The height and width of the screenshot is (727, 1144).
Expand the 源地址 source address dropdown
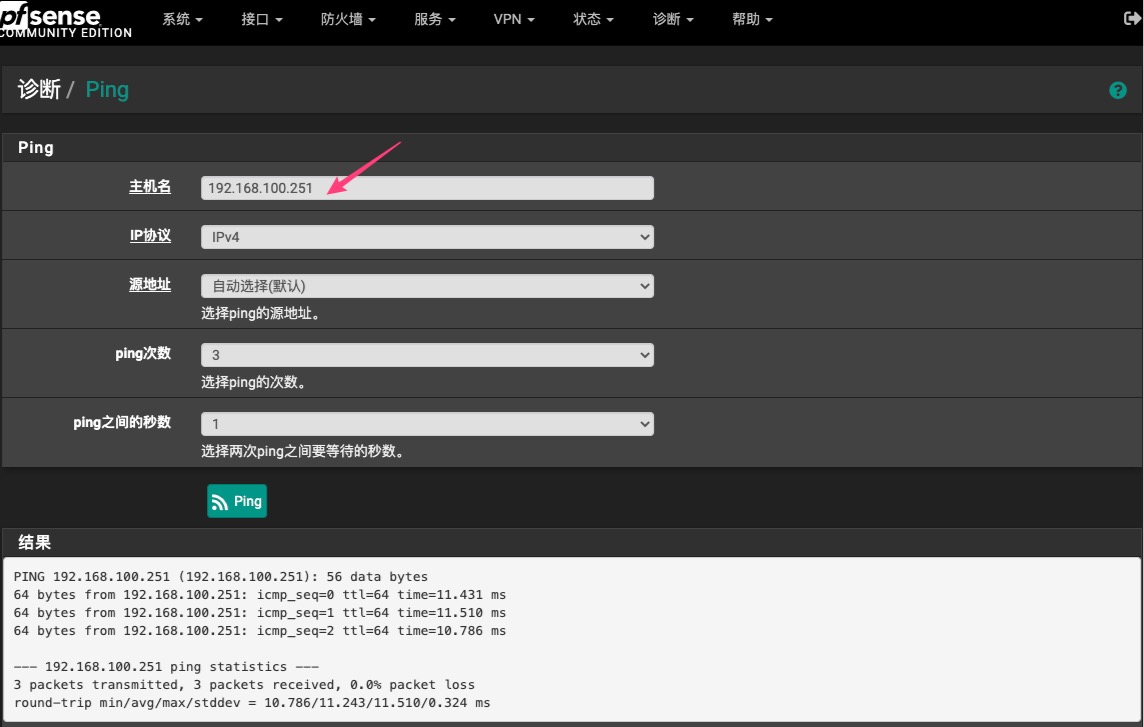pyautogui.click(x=427, y=286)
